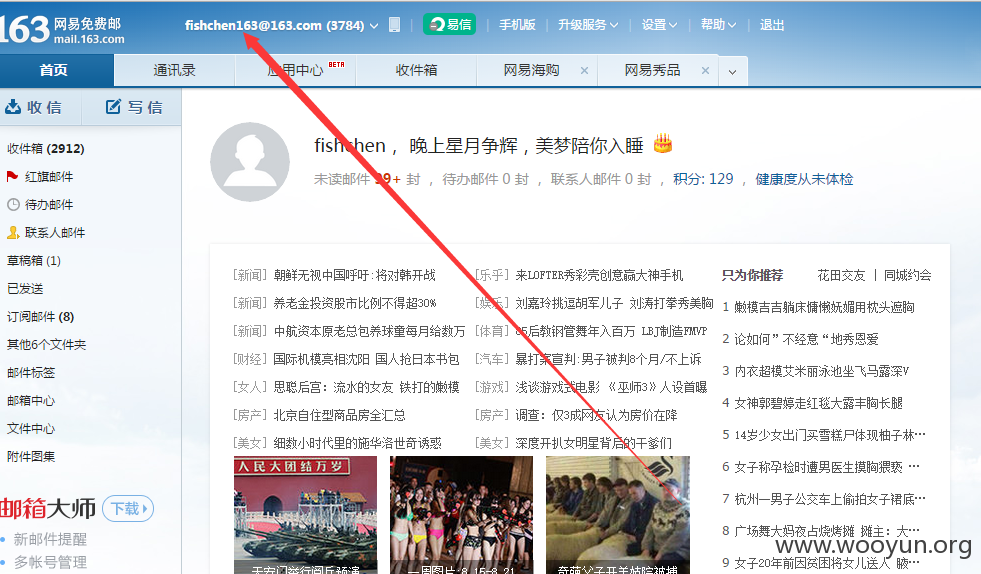Close the 网易海购 tab
The height and width of the screenshot is (574, 981).
coord(584,71)
